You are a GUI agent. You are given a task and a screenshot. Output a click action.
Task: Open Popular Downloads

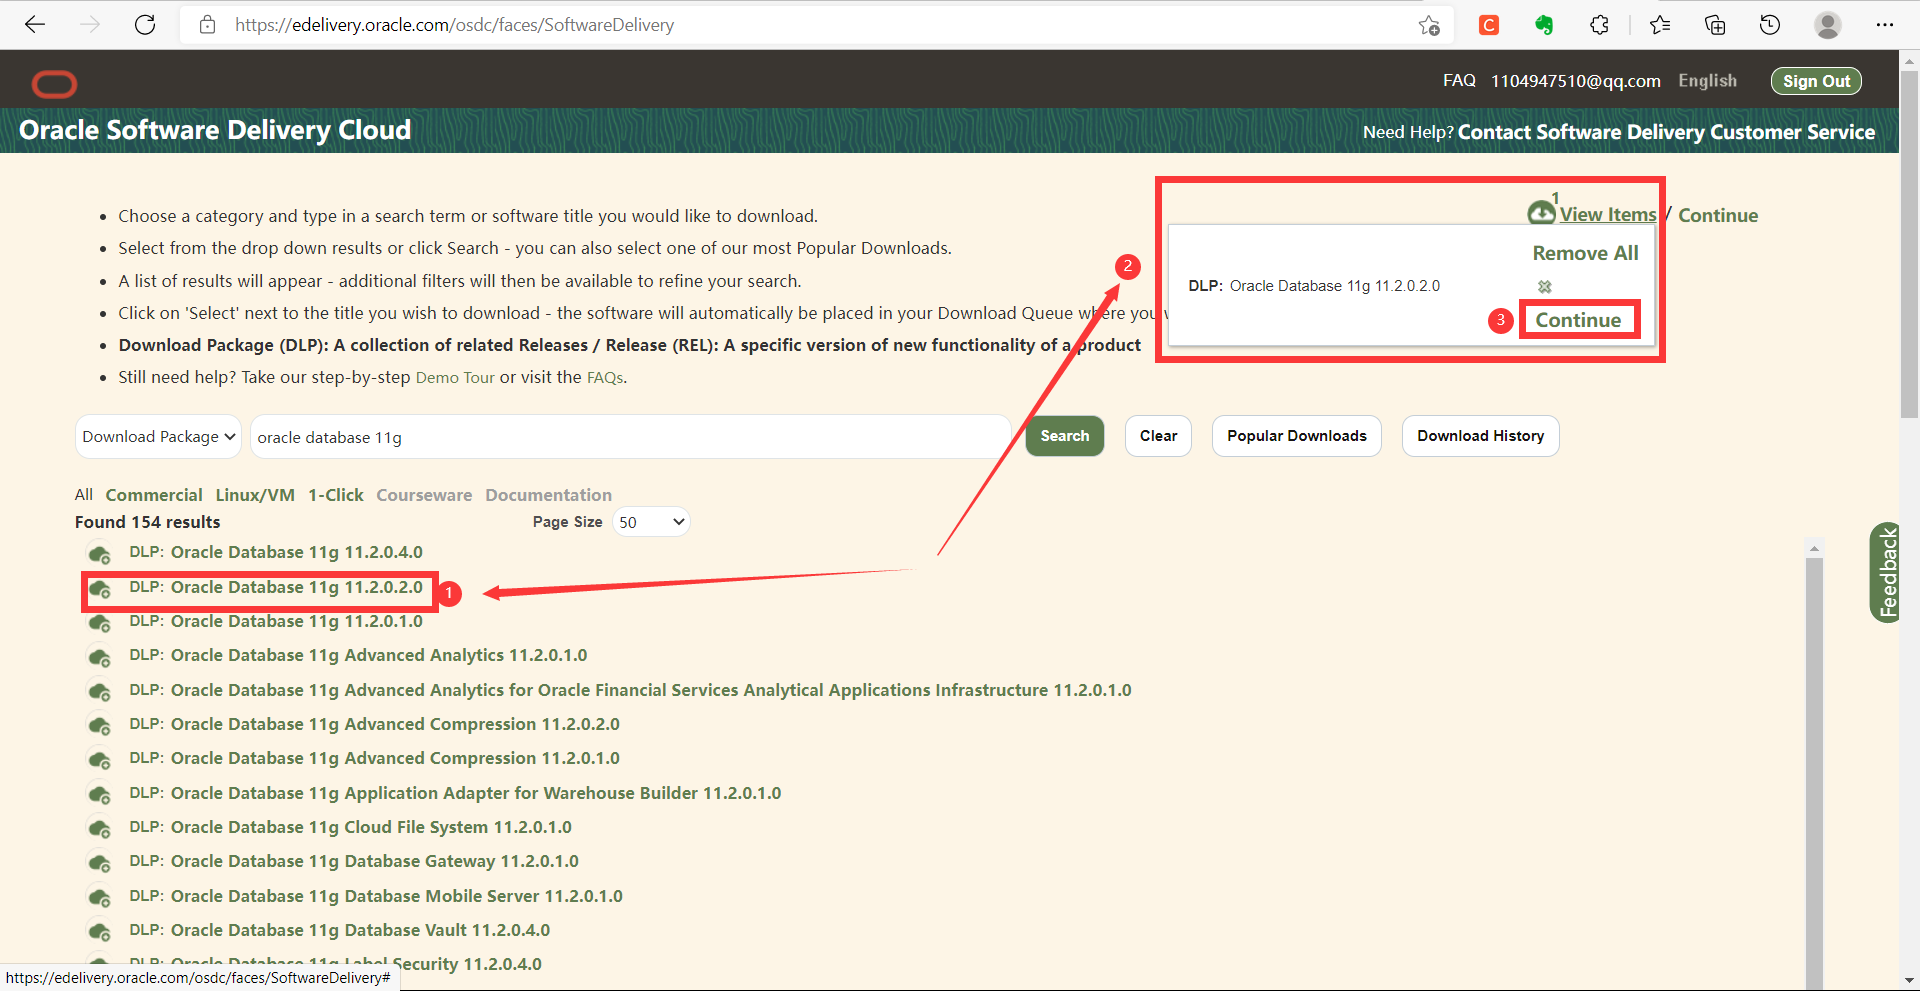(1297, 436)
